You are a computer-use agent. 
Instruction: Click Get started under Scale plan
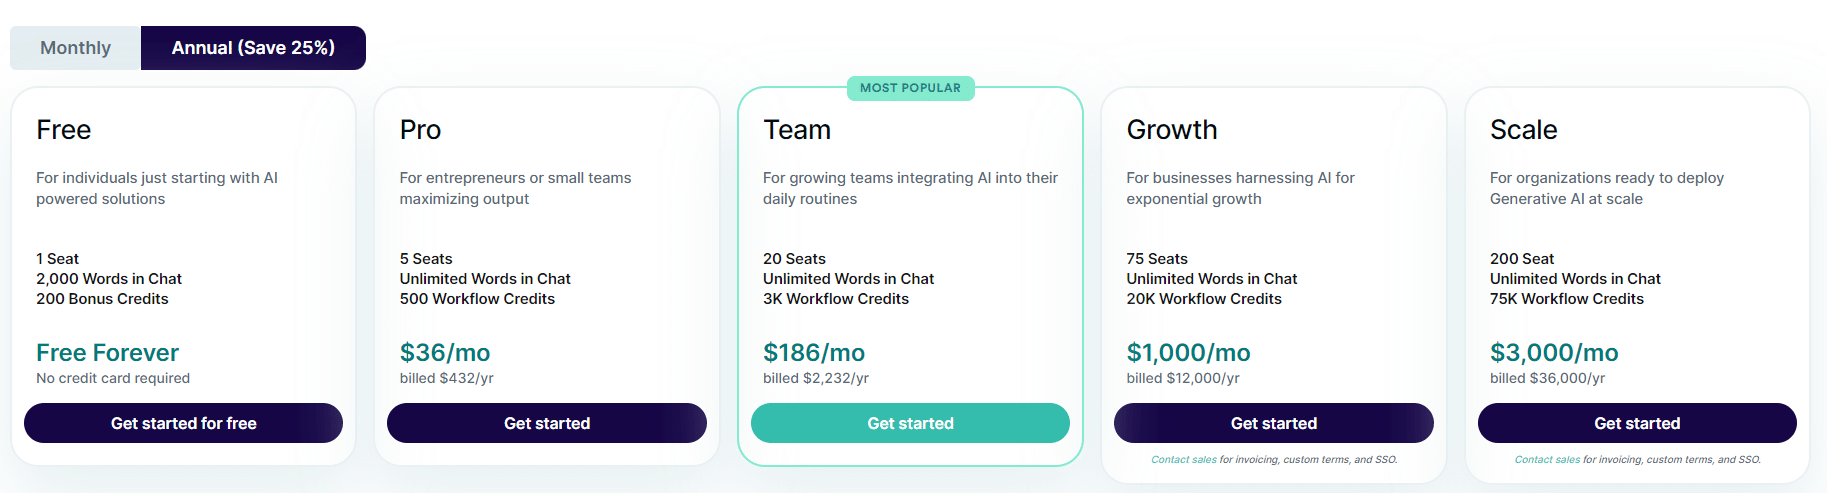click(x=1637, y=423)
